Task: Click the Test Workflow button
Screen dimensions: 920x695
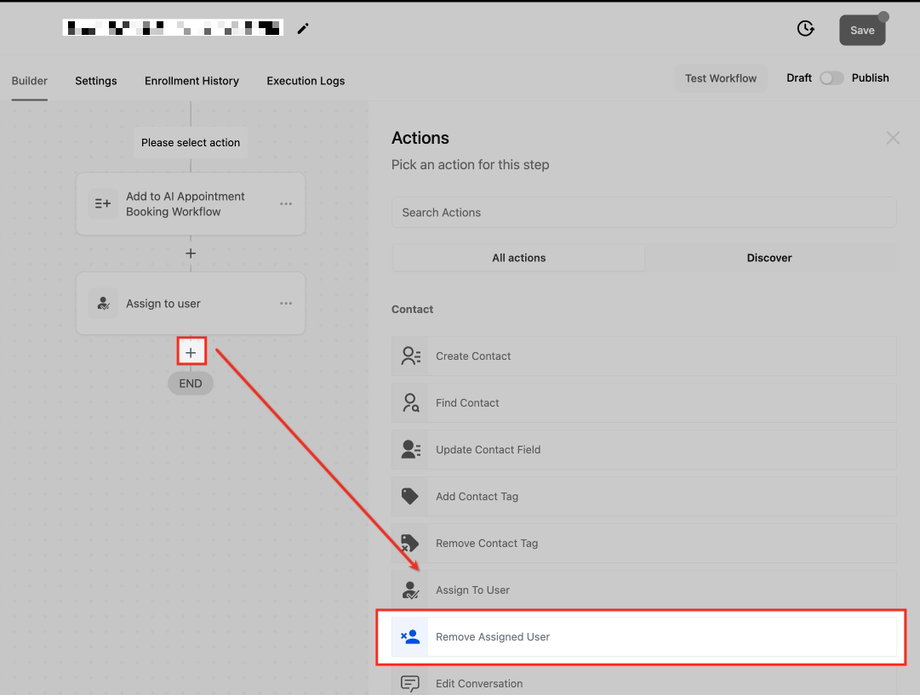Action: (721, 78)
